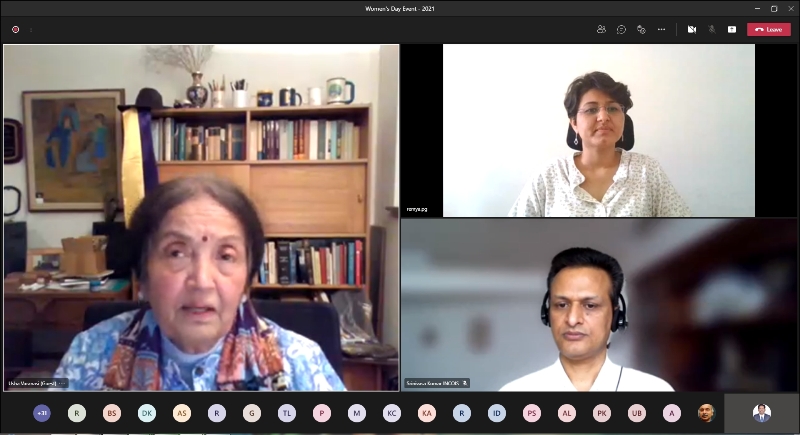This screenshot has width=800, height=435.
Task: Toggle the camera on
Action: pos(691,29)
